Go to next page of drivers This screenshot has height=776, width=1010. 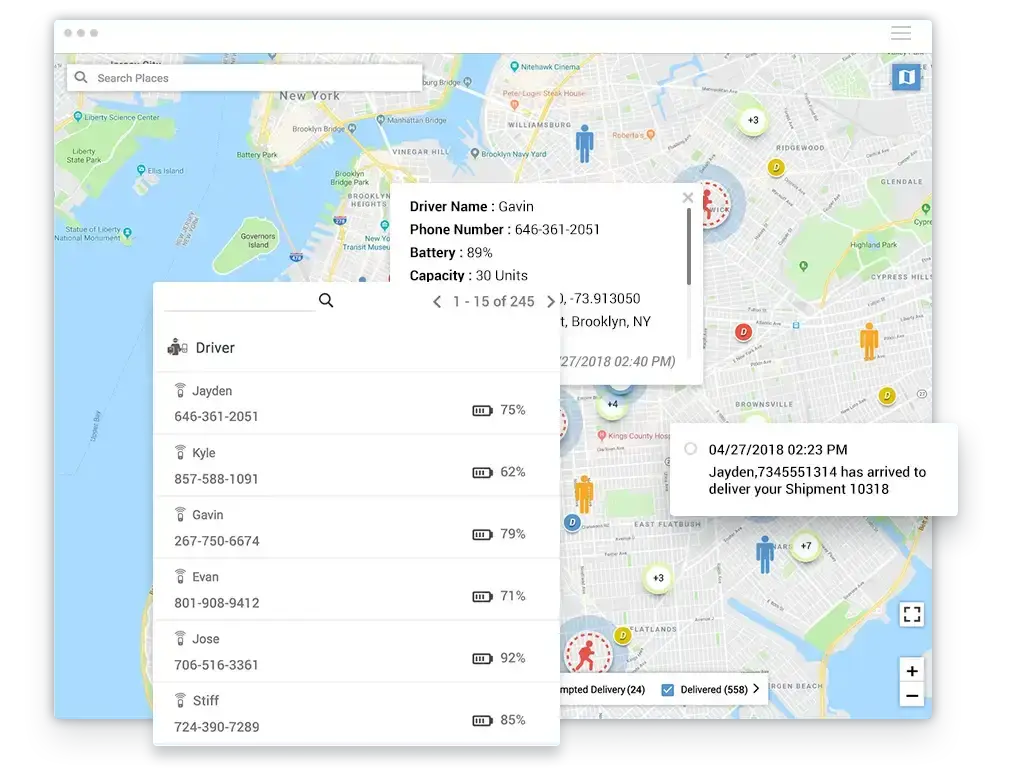(550, 301)
